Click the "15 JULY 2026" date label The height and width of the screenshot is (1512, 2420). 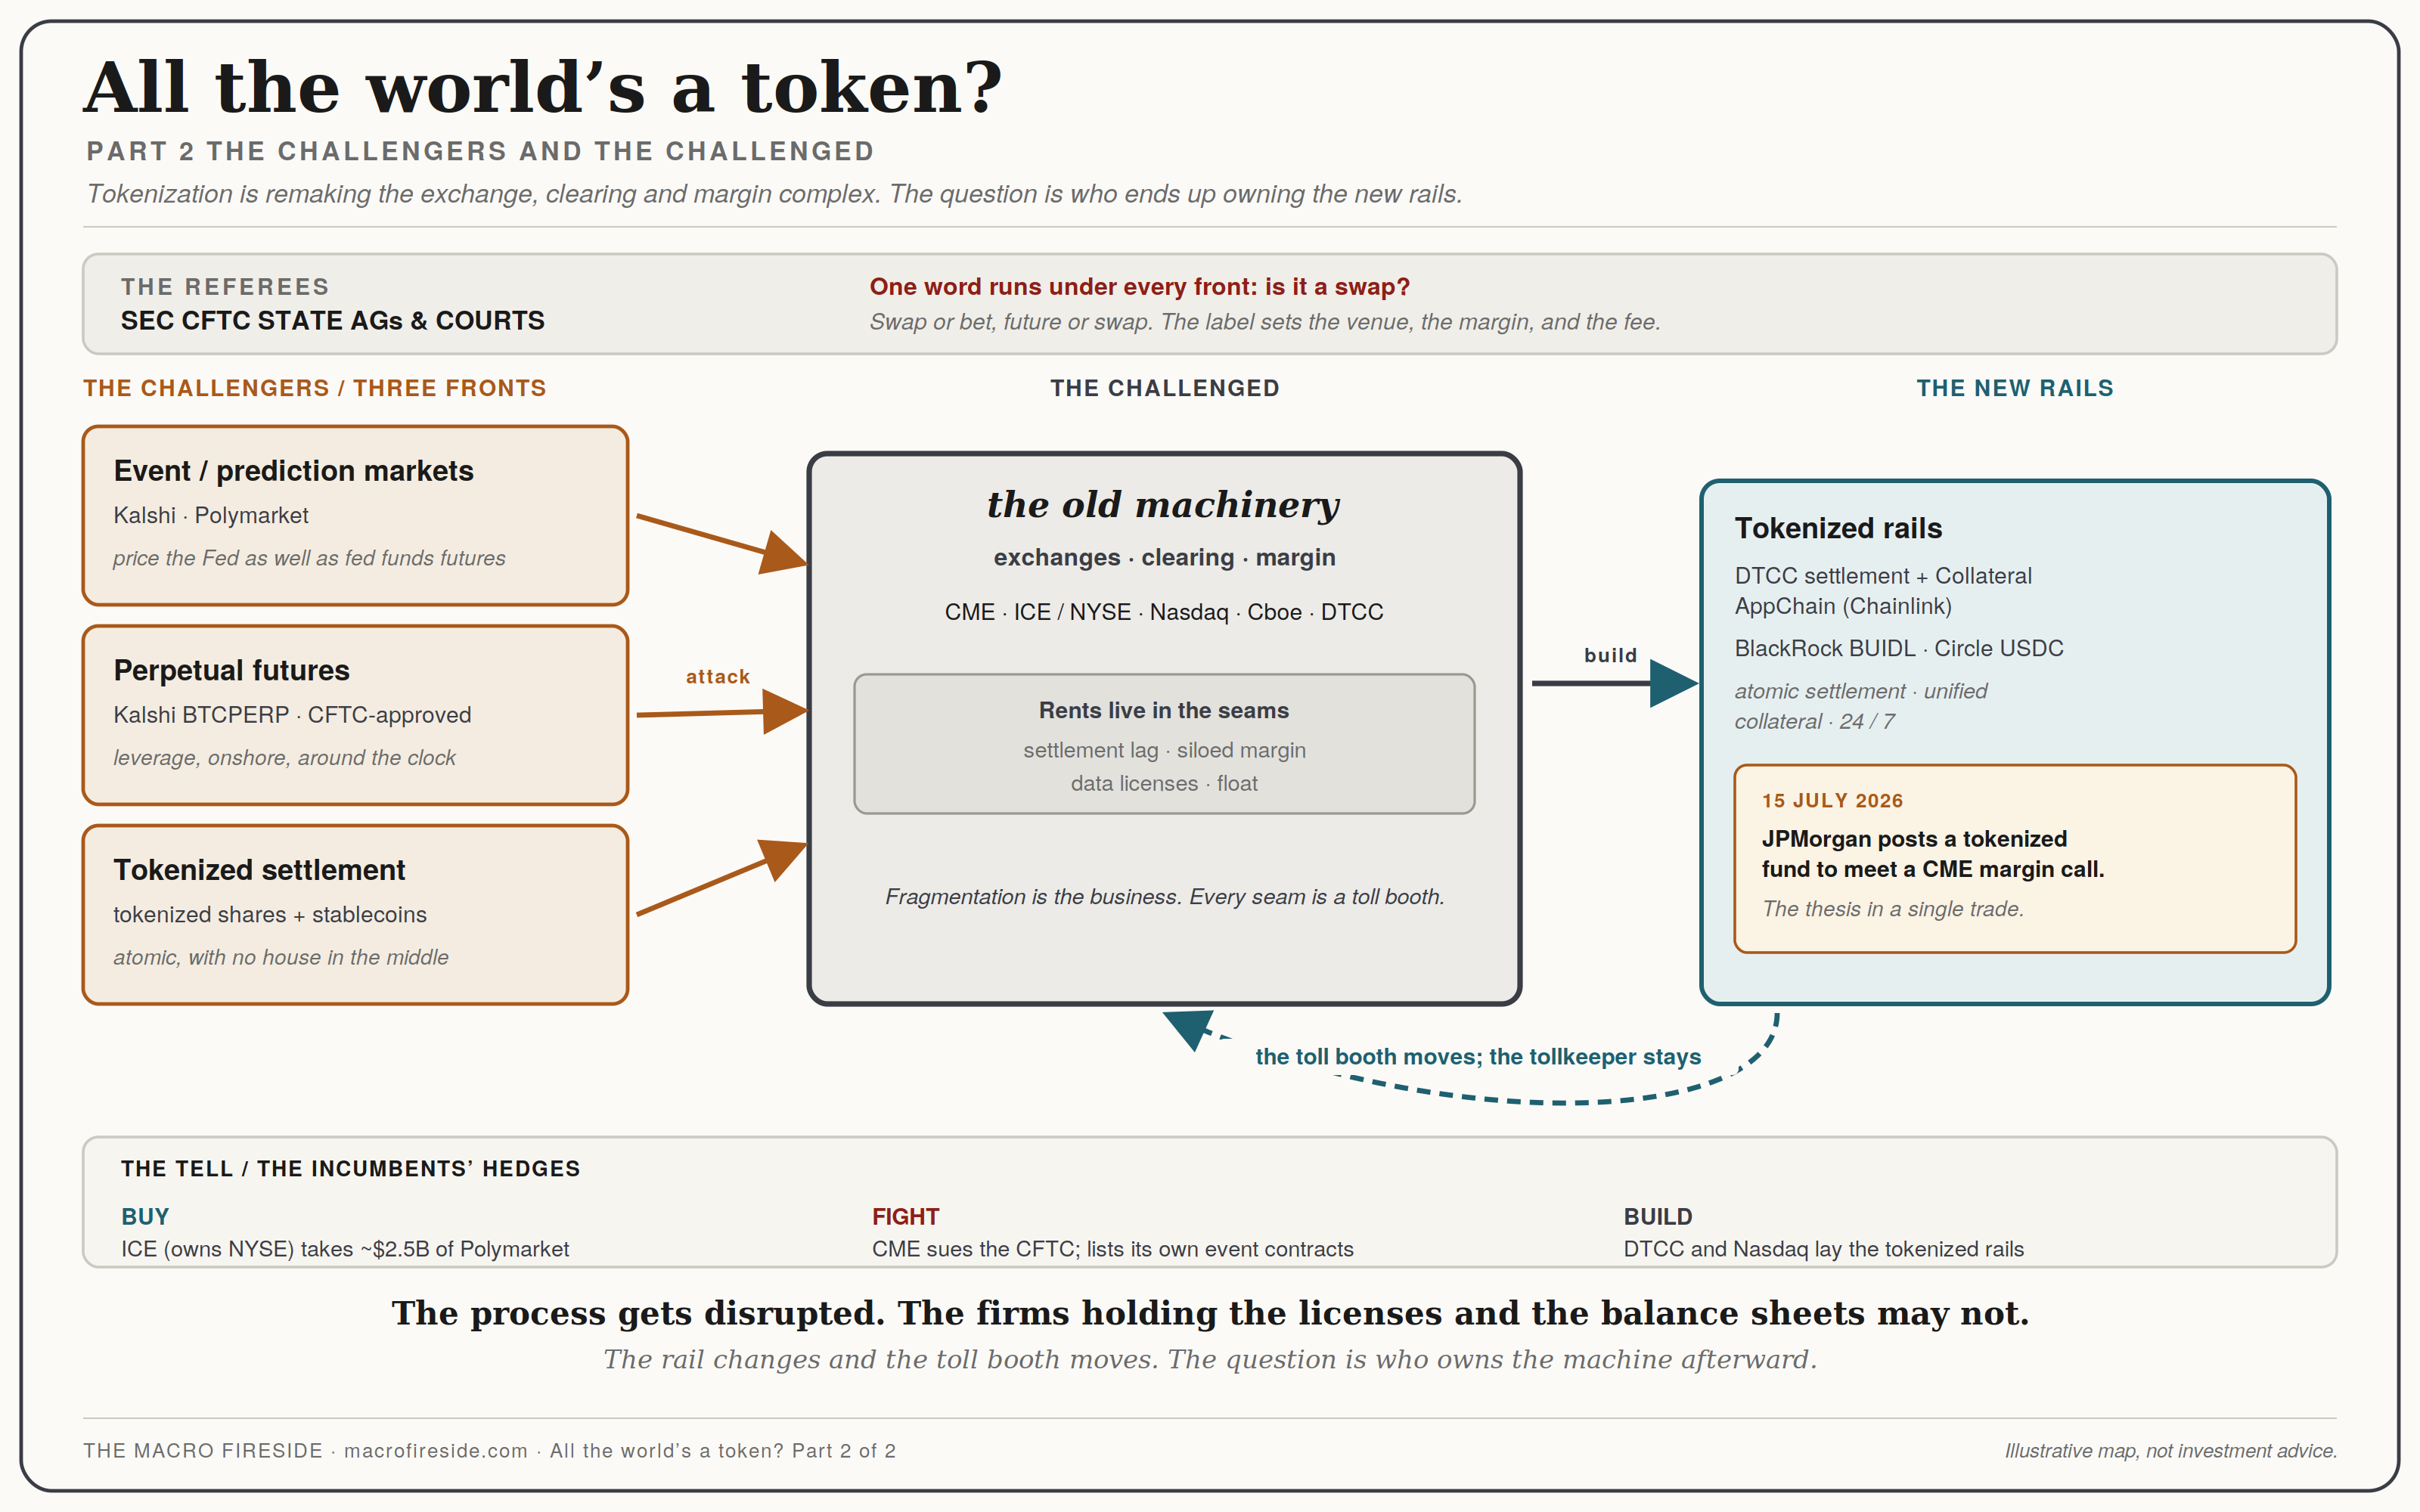pos(1832,801)
